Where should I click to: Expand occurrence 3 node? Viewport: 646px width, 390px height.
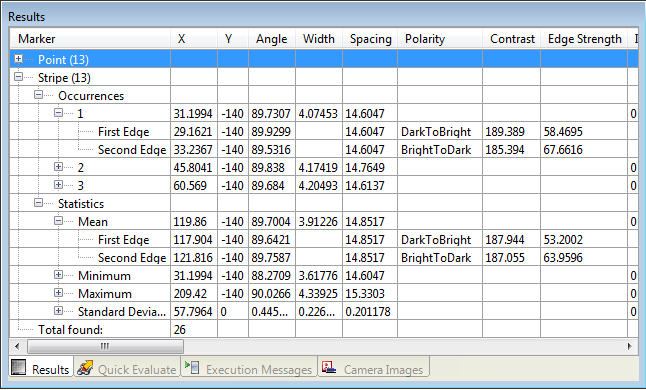pyautogui.click(x=59, y=185)
